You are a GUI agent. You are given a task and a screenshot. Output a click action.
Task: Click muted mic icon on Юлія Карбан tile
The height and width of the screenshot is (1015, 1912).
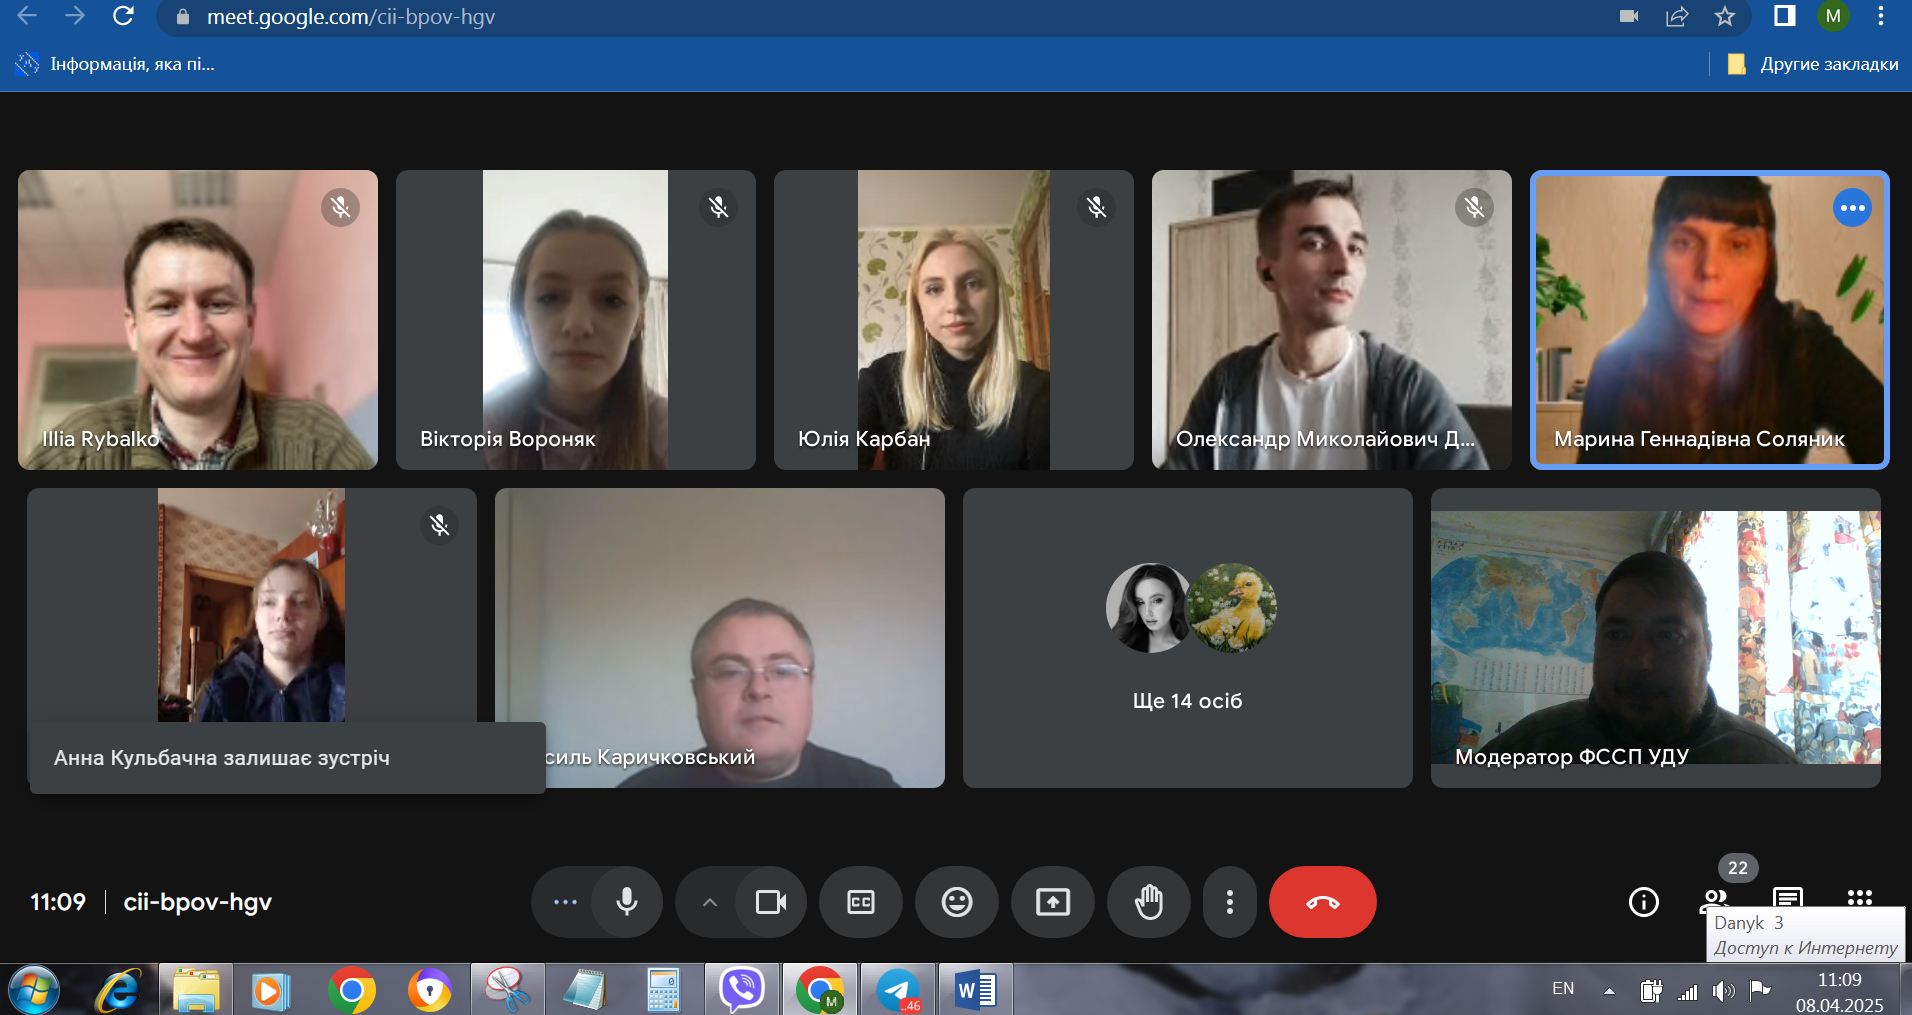[1097, 207]
